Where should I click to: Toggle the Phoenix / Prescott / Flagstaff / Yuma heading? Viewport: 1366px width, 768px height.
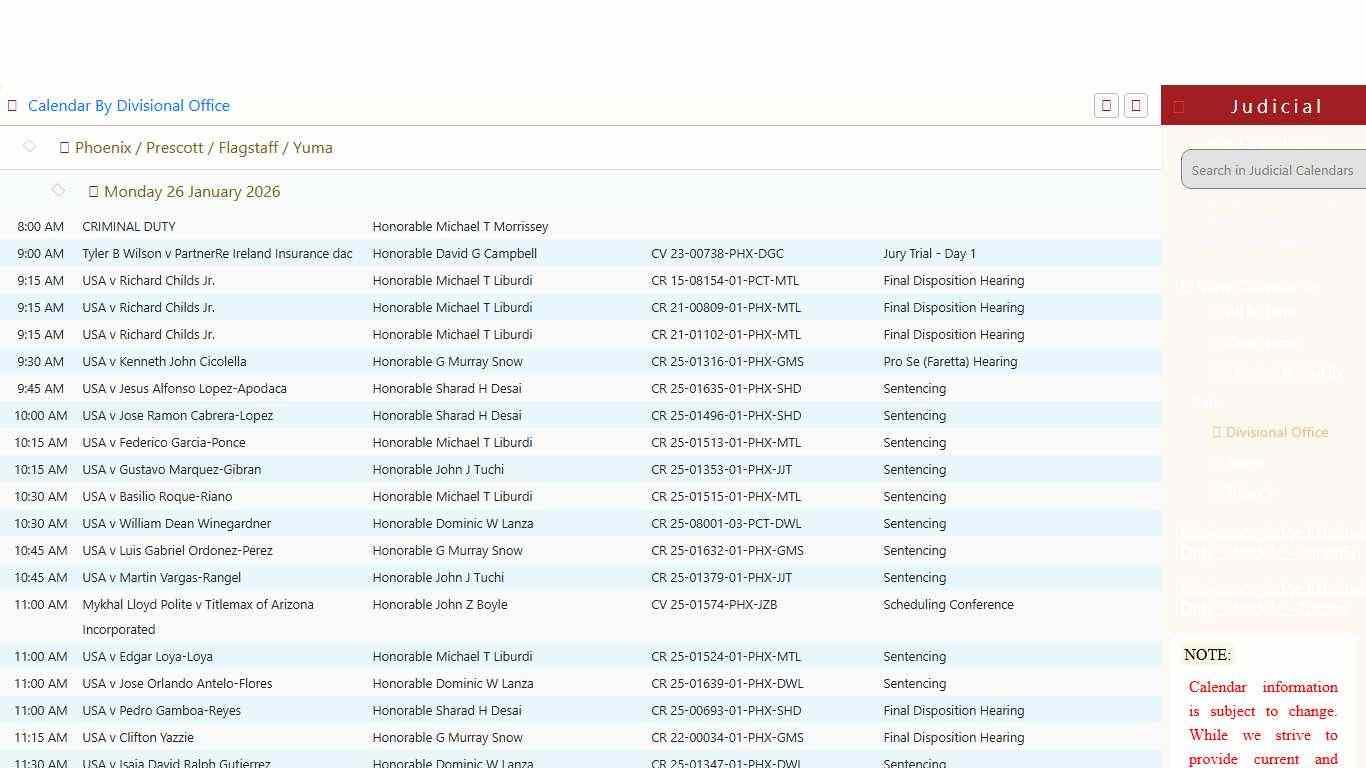pyautogui.click(x=203, y=148)
